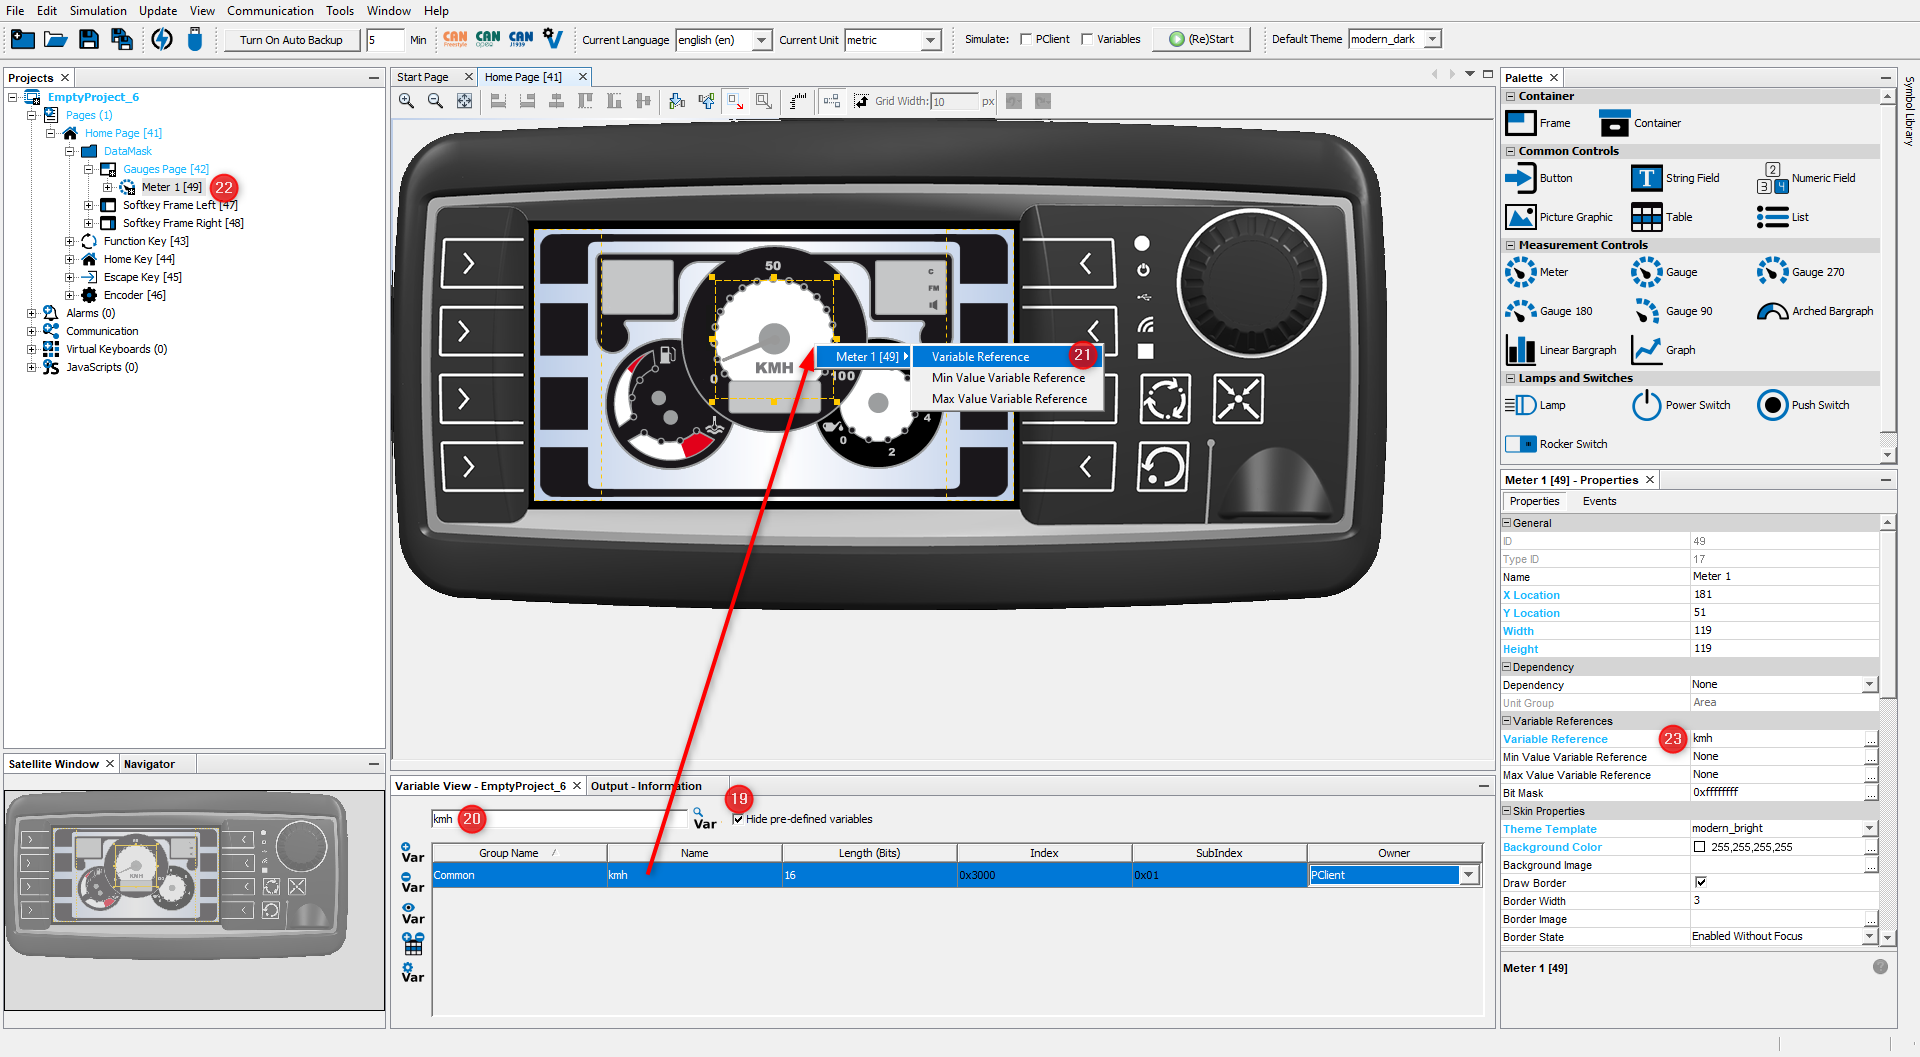This screenshot has width=1920, height=1057.
Task: Uncheck the Draw Border checkbox
Action: pos(1700,883)
